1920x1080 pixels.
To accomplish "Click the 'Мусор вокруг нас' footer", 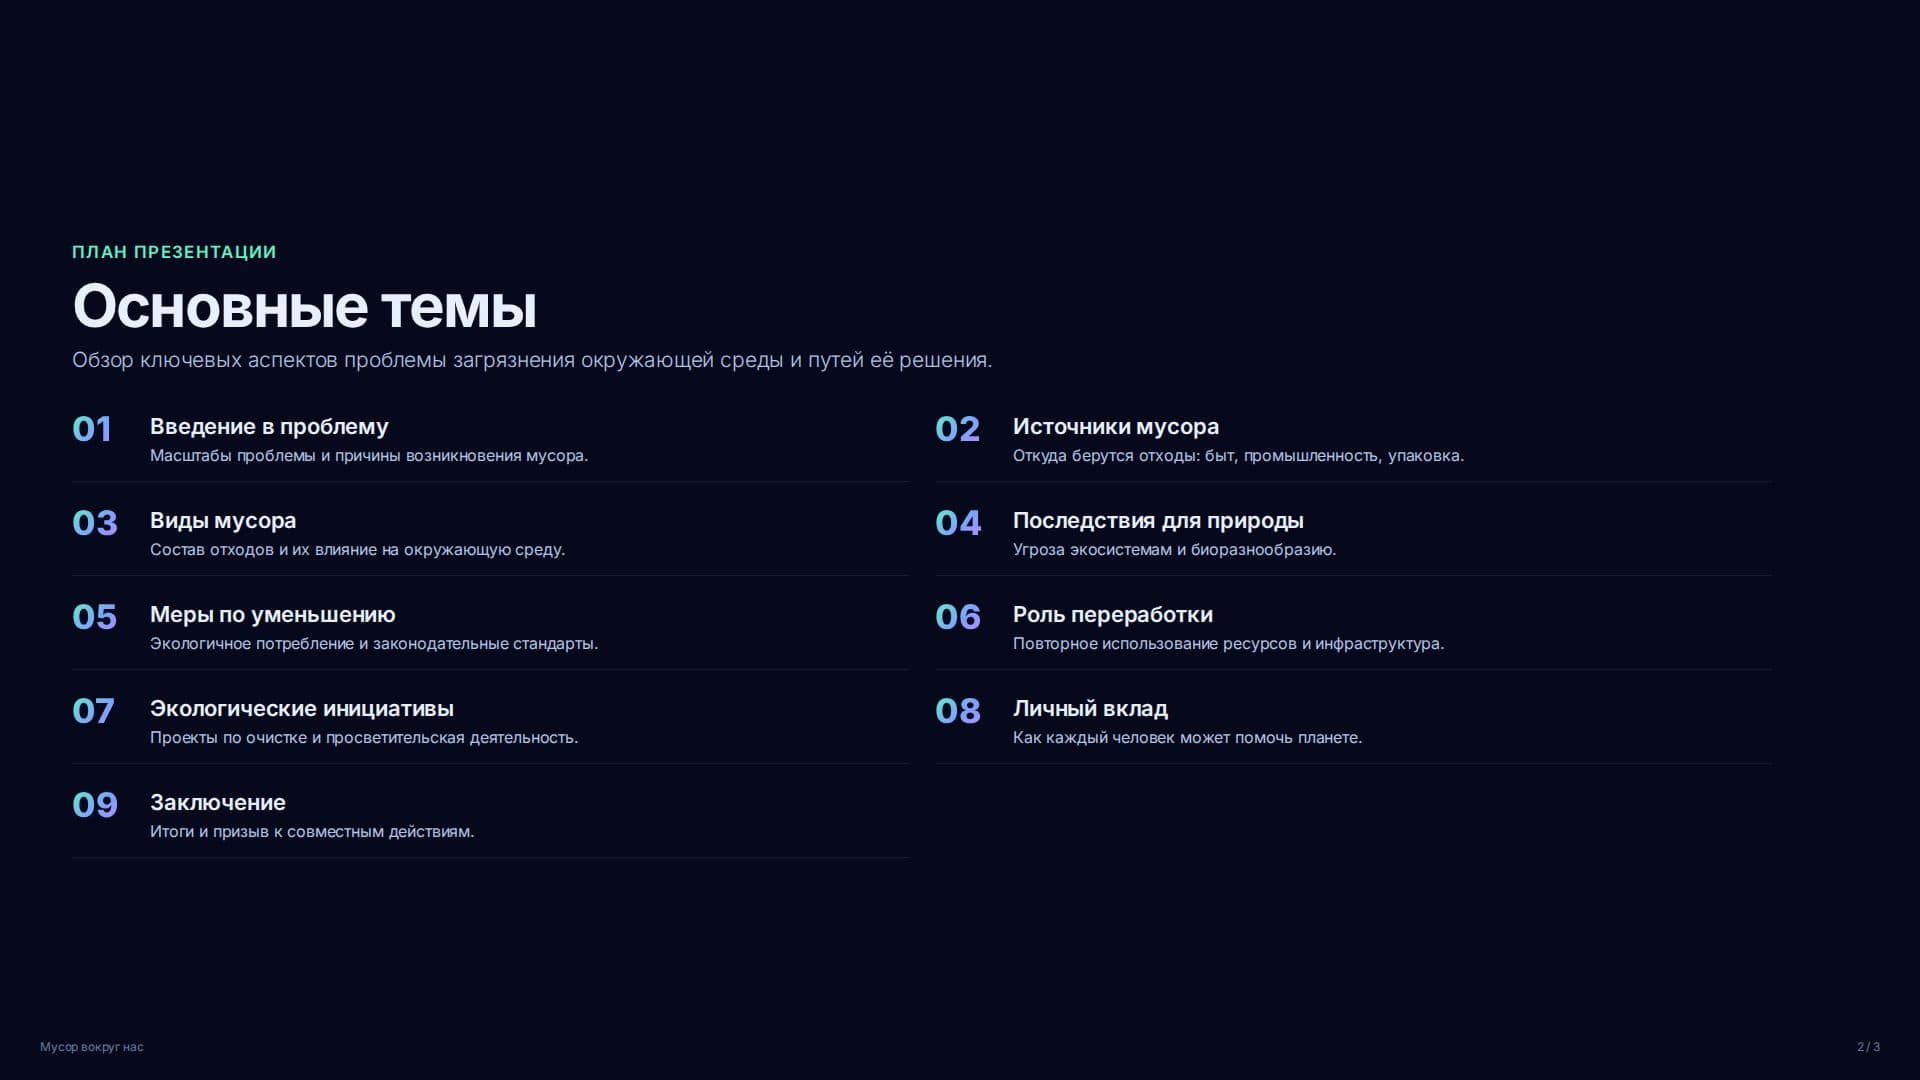I will tap(92, 1047).
